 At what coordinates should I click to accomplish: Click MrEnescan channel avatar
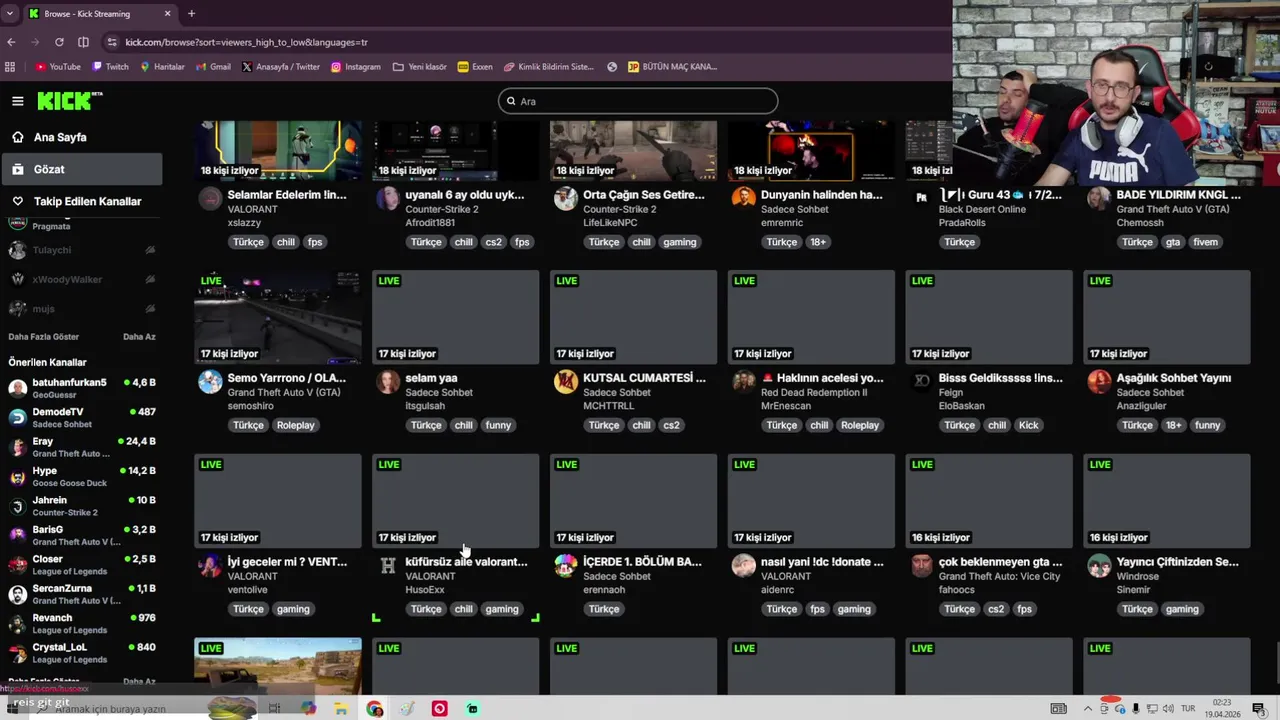(743, 381)
